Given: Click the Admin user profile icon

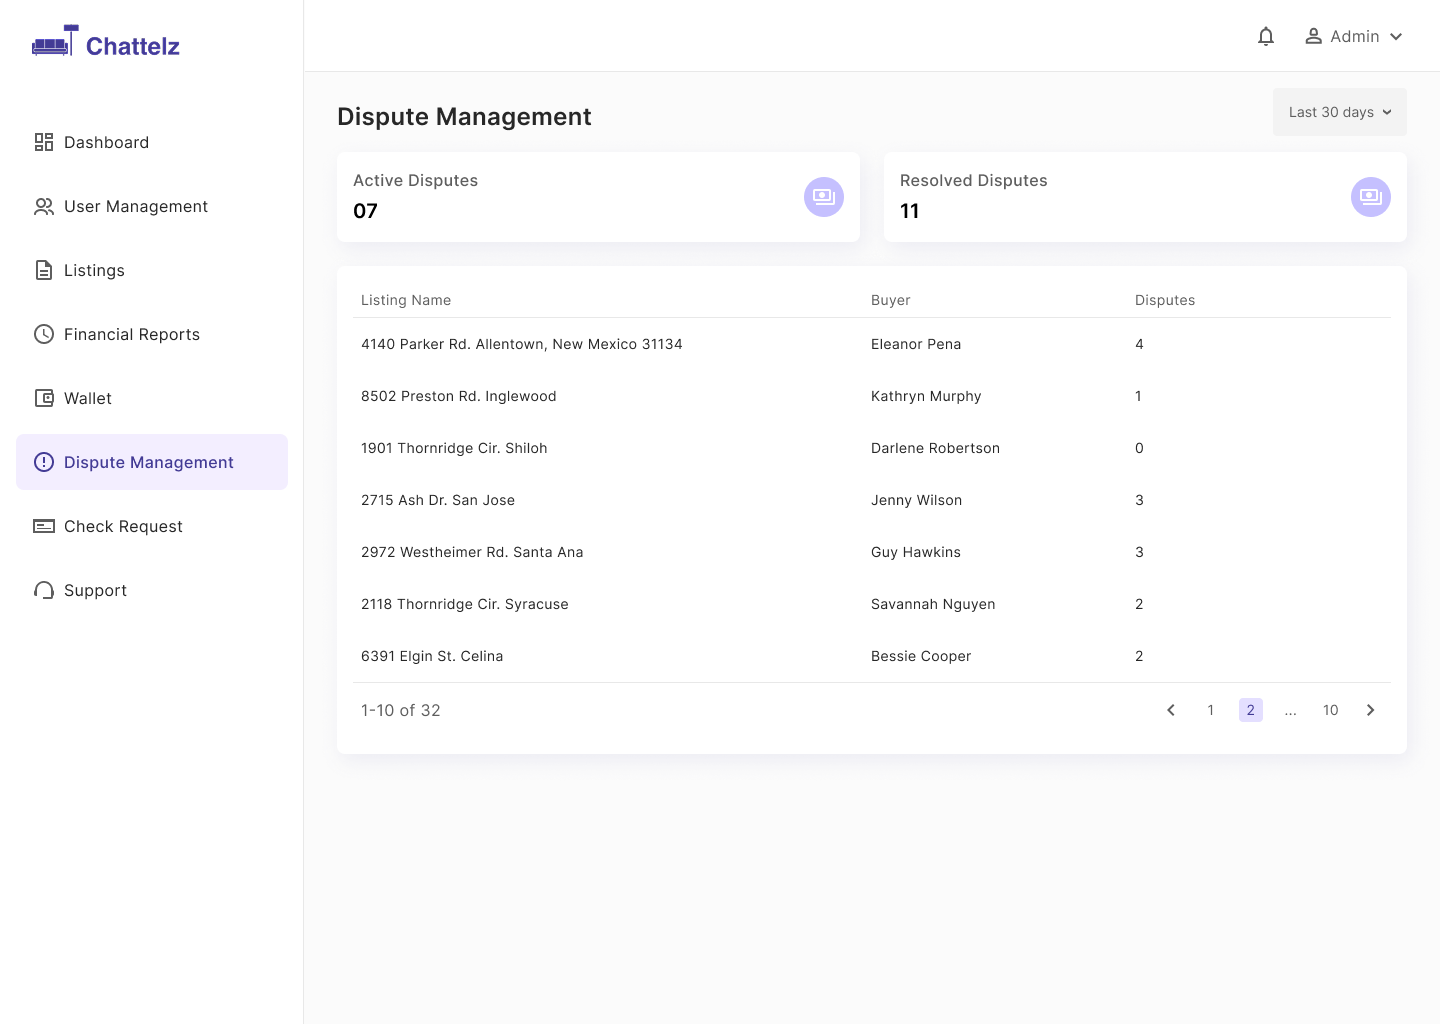Looking at the screenshot, I should [1314, 36].
